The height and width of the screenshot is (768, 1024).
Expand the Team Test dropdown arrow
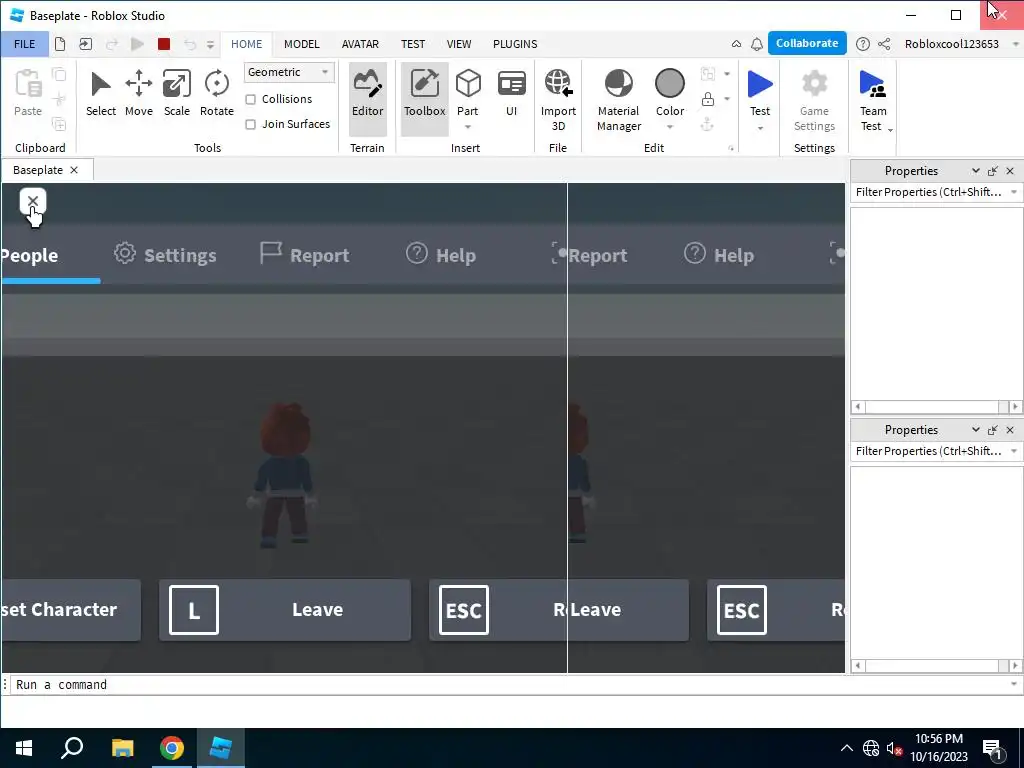click(889, 130)
